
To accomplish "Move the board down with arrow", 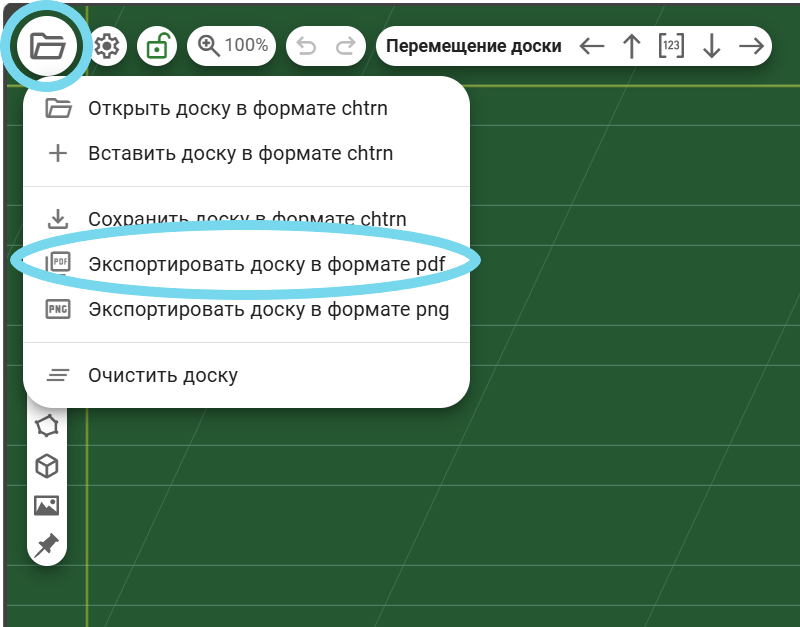I will coord(711,46).
